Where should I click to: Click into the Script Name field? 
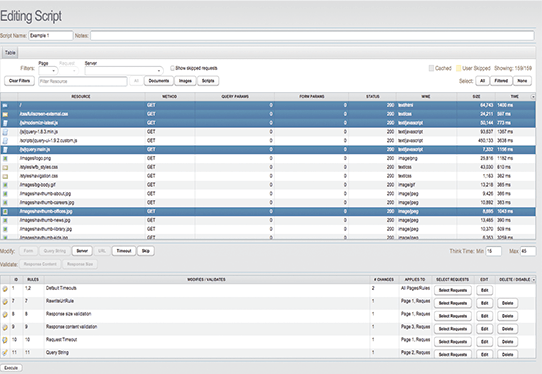click(50, 36)
